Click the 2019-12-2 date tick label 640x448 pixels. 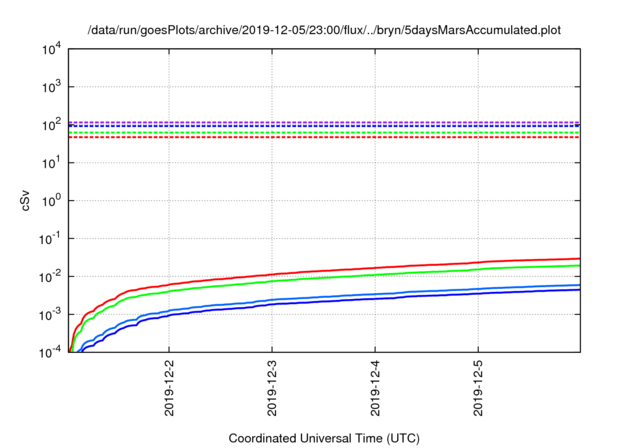tap(169, 388)
